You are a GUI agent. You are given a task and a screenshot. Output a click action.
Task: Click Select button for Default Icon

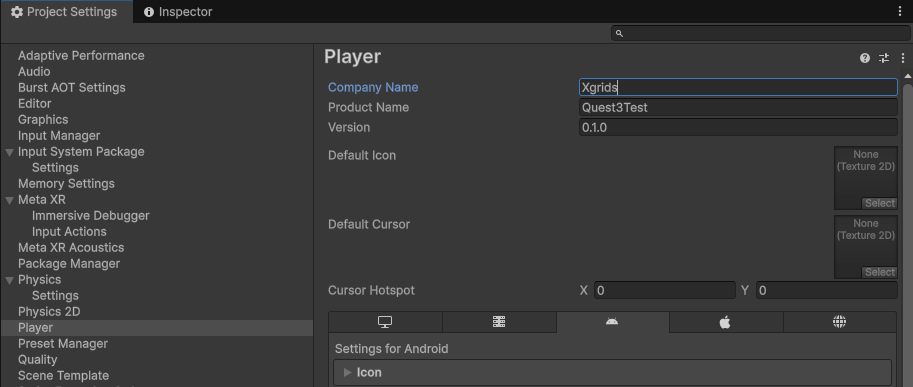[x=879, y=203]
